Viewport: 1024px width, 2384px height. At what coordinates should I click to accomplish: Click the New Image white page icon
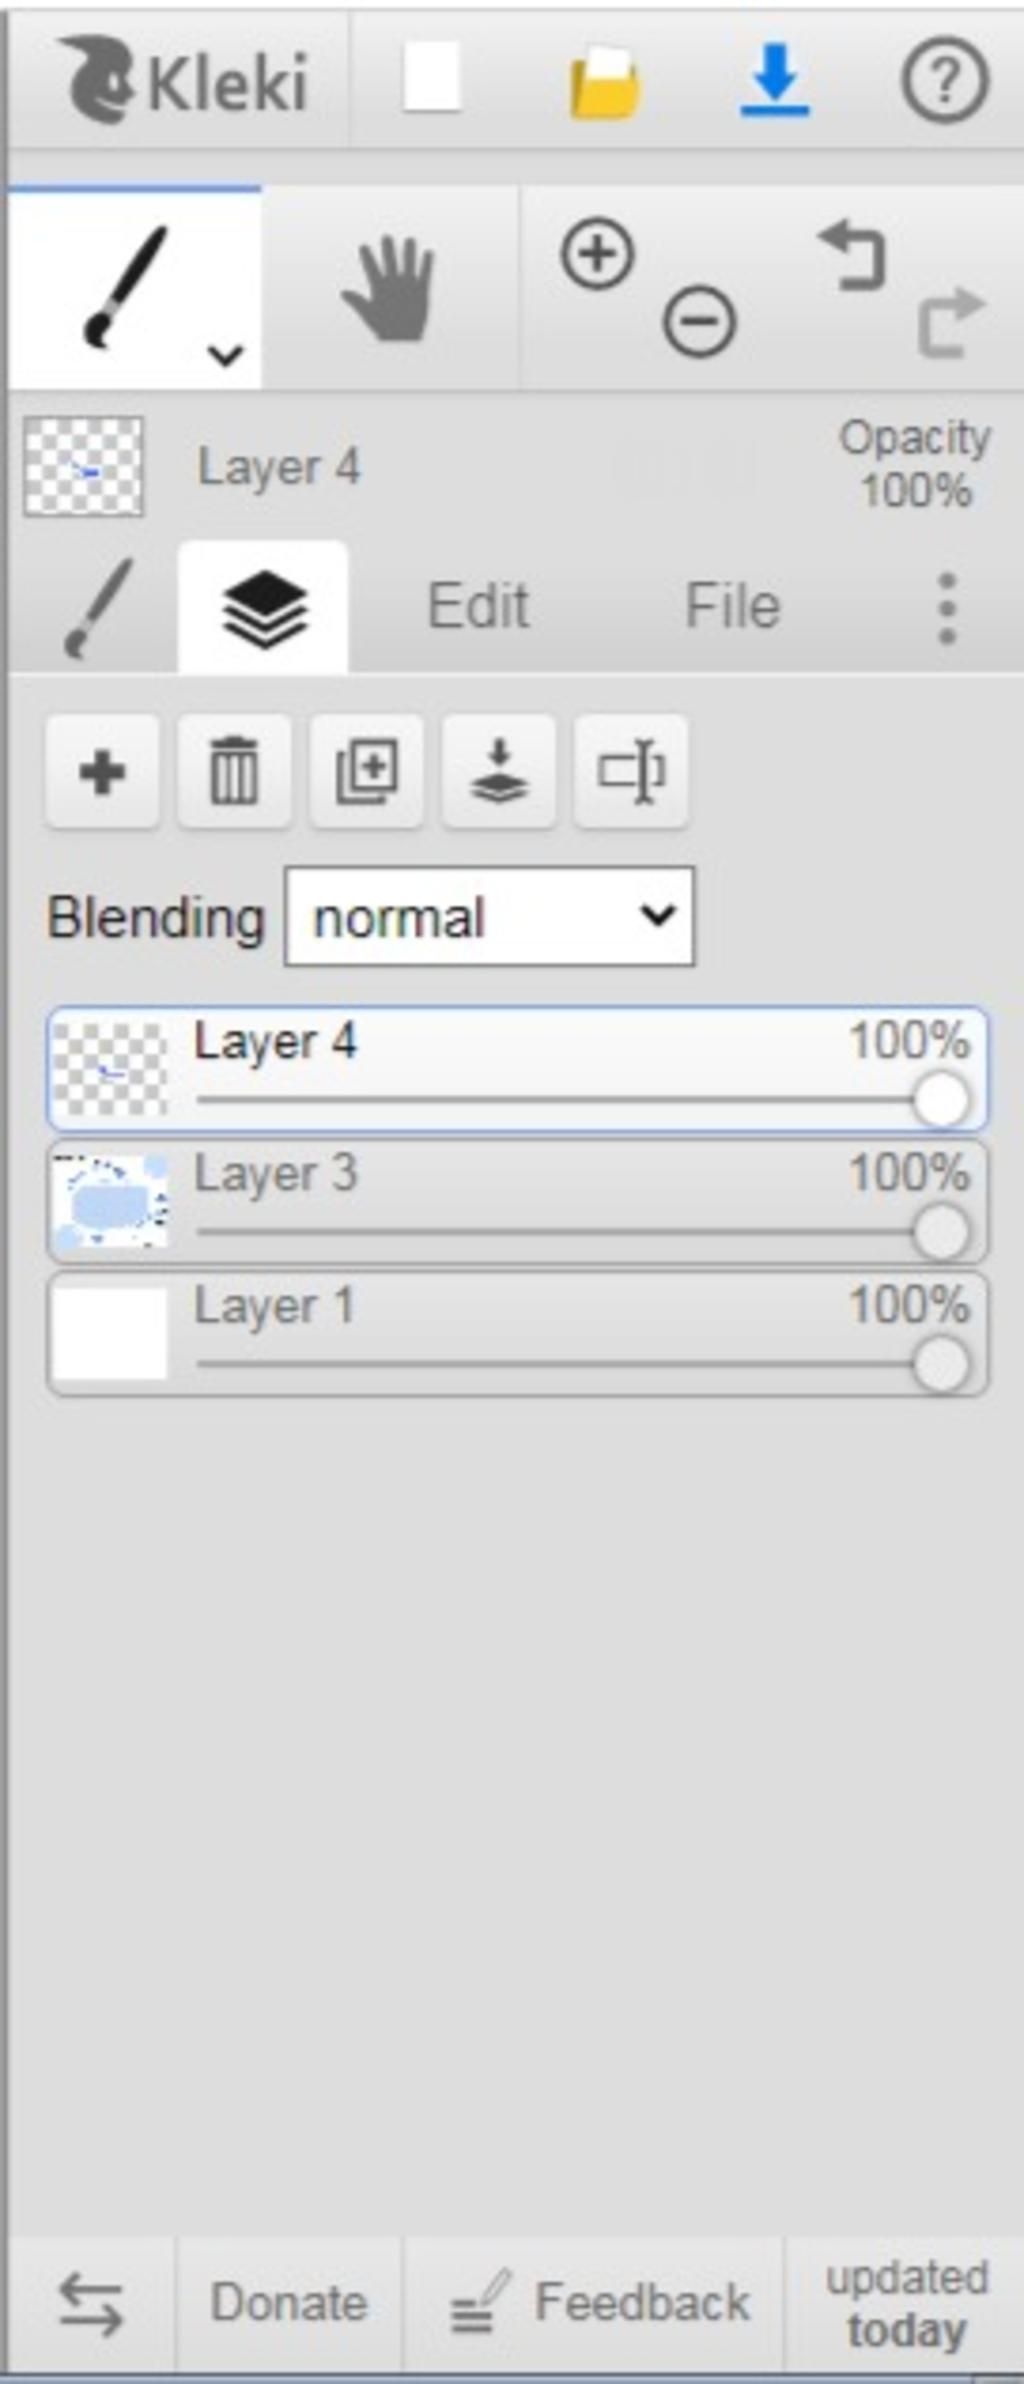(x=431, y=78)
